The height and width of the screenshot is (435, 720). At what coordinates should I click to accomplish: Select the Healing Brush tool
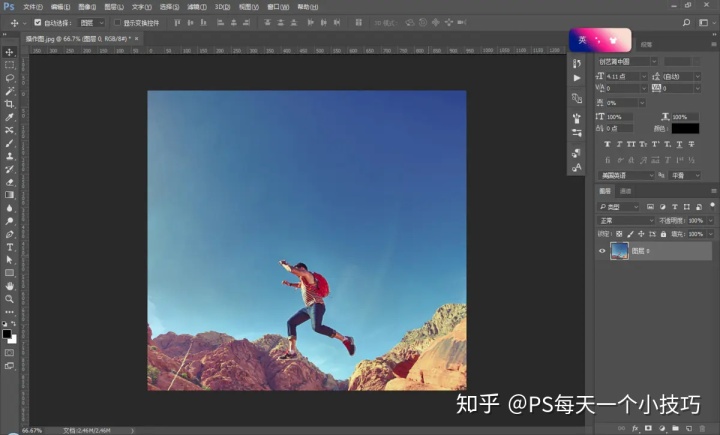point(9,130)
